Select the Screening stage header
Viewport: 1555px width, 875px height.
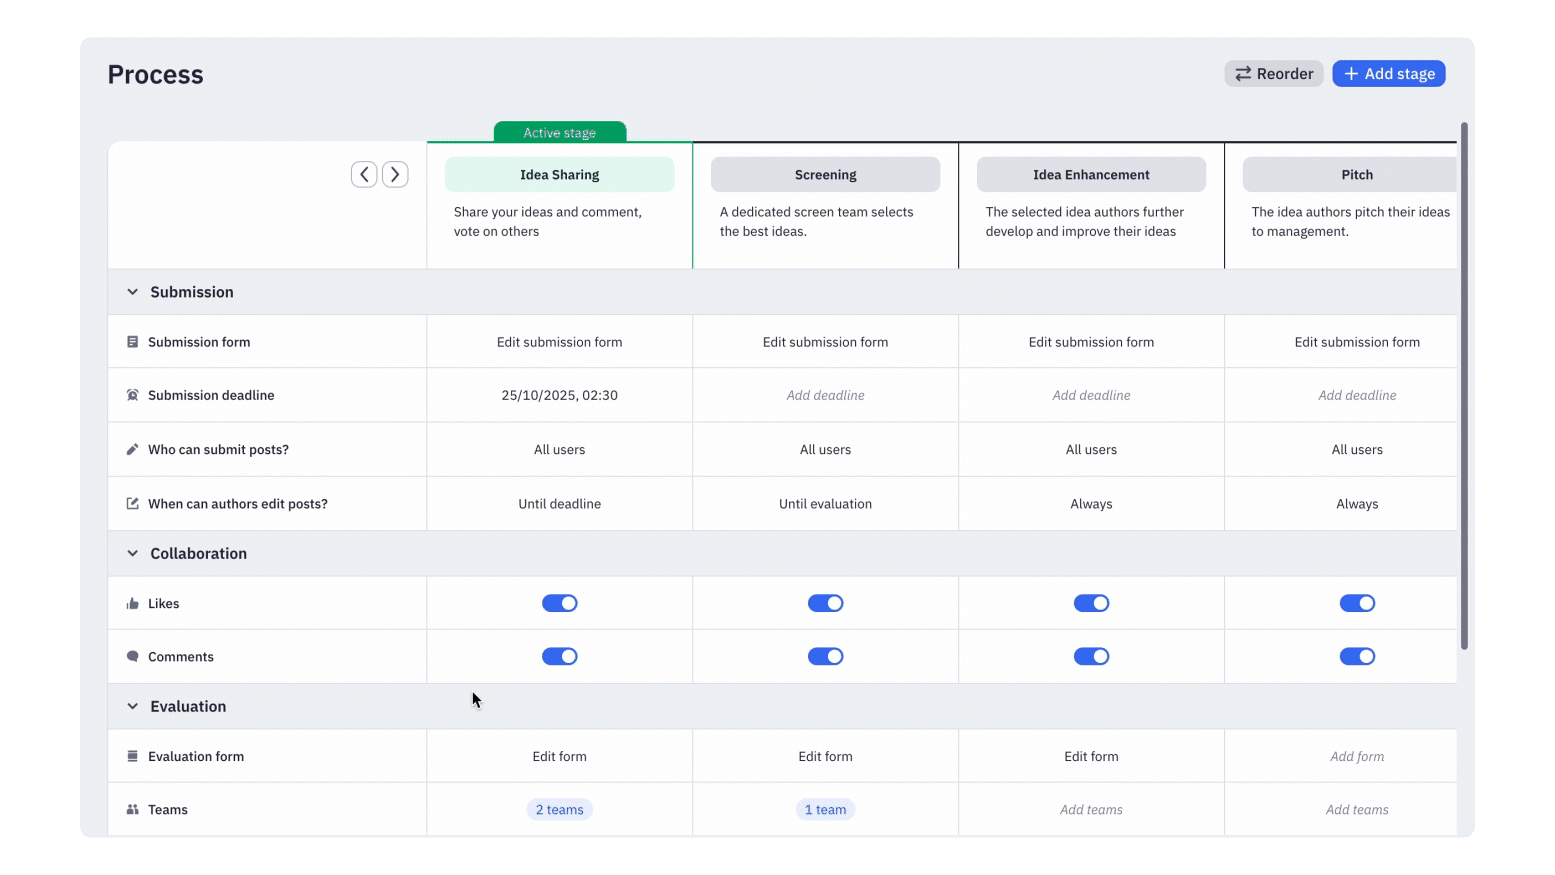pos(825,173)
